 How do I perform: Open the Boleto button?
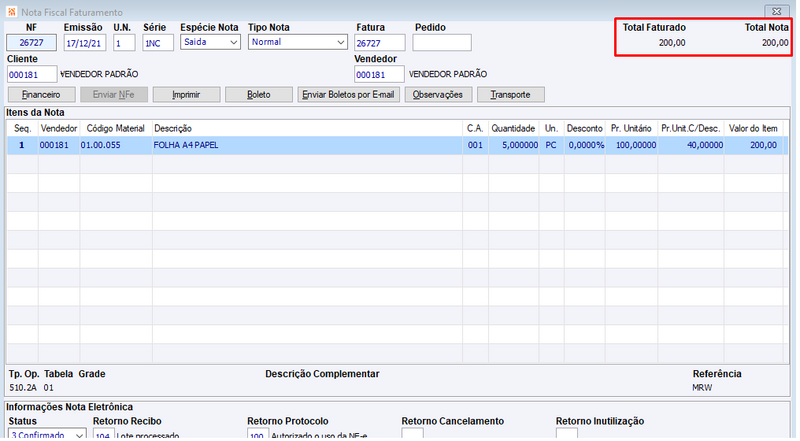click(259, 95)
